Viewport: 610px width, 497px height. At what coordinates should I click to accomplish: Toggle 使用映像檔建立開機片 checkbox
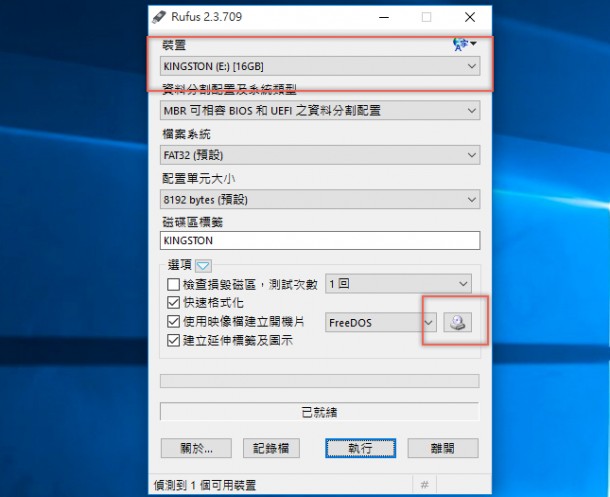pyautogui.click(x=173, y=322)
